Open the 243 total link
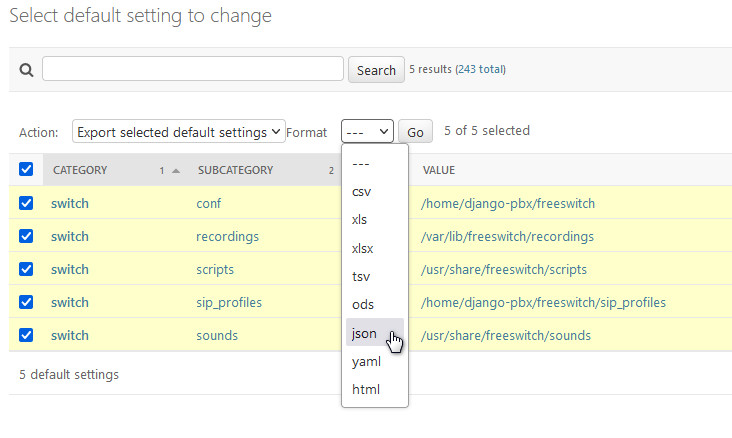Screen dimensions: 732x438 [x=480, y=70]
